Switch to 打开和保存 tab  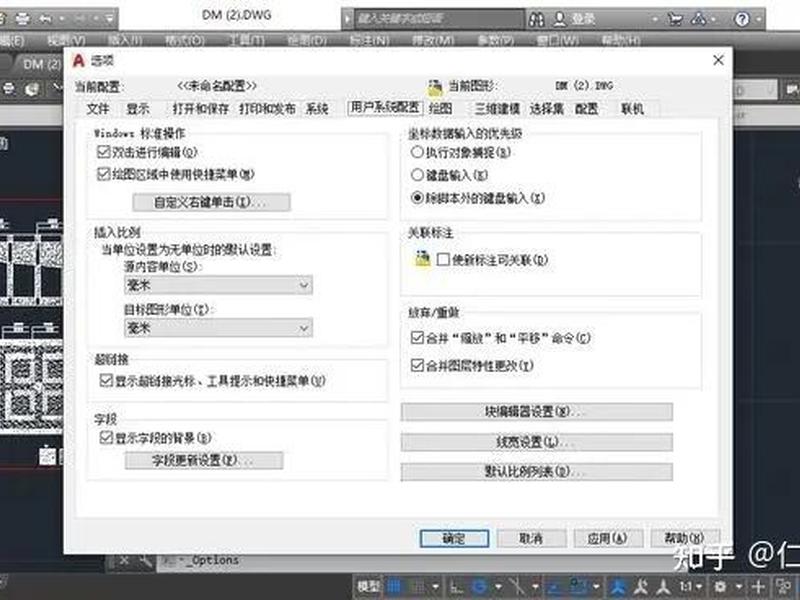click(x=201, y=108)
